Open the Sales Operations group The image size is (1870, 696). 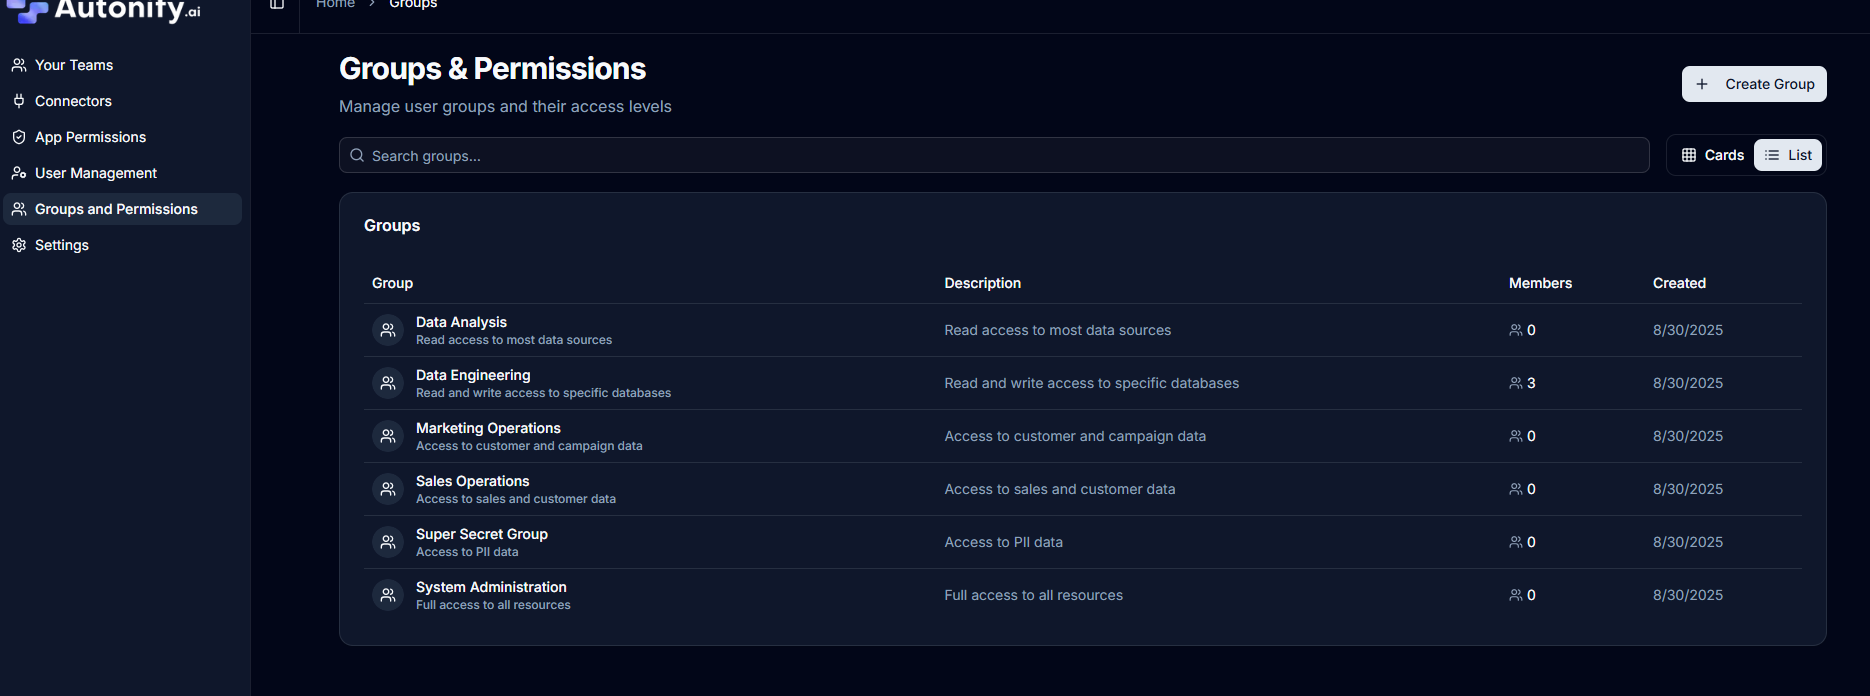[x=472, y=481]
